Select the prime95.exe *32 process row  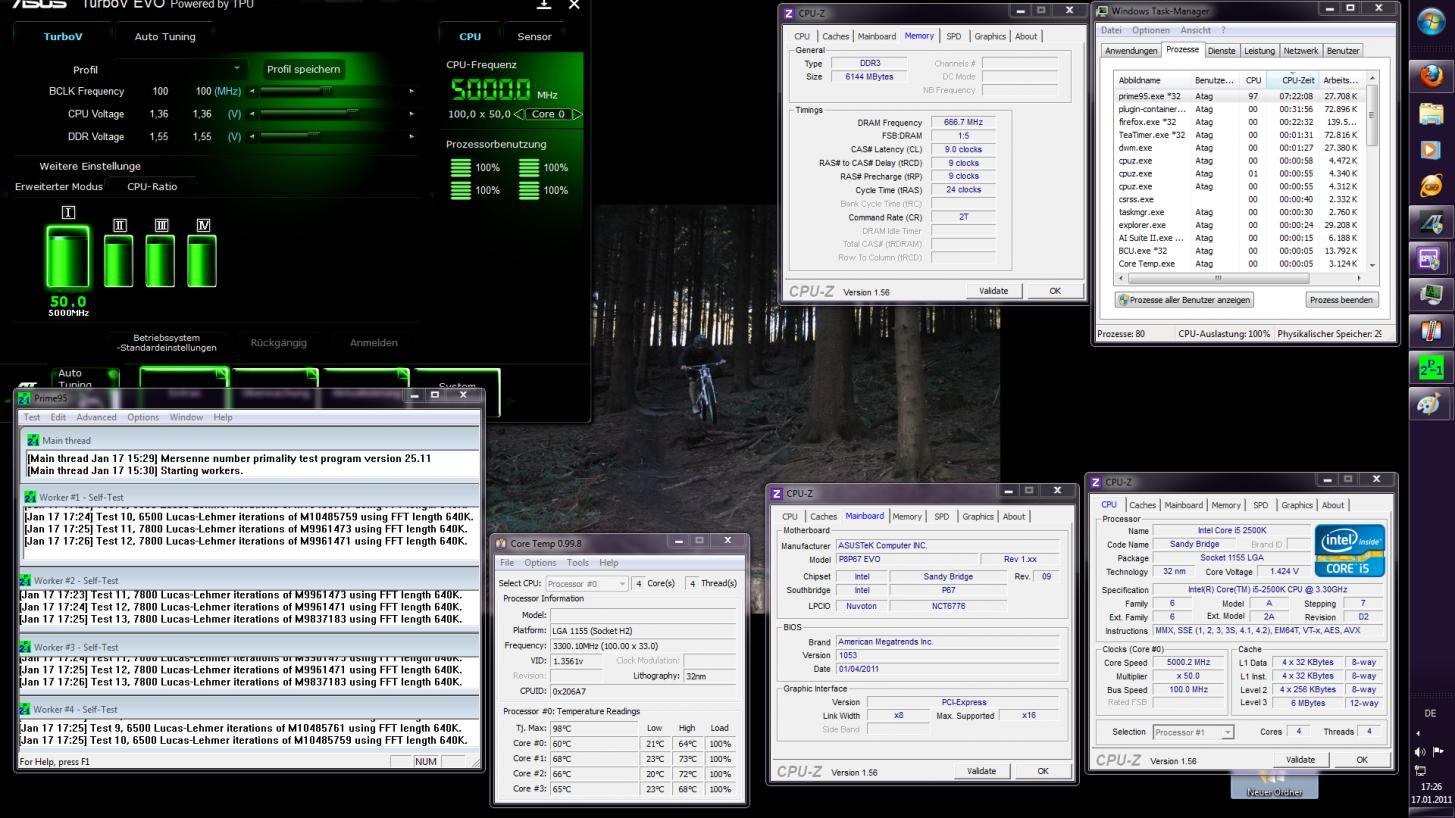(x=1239, y=96)
